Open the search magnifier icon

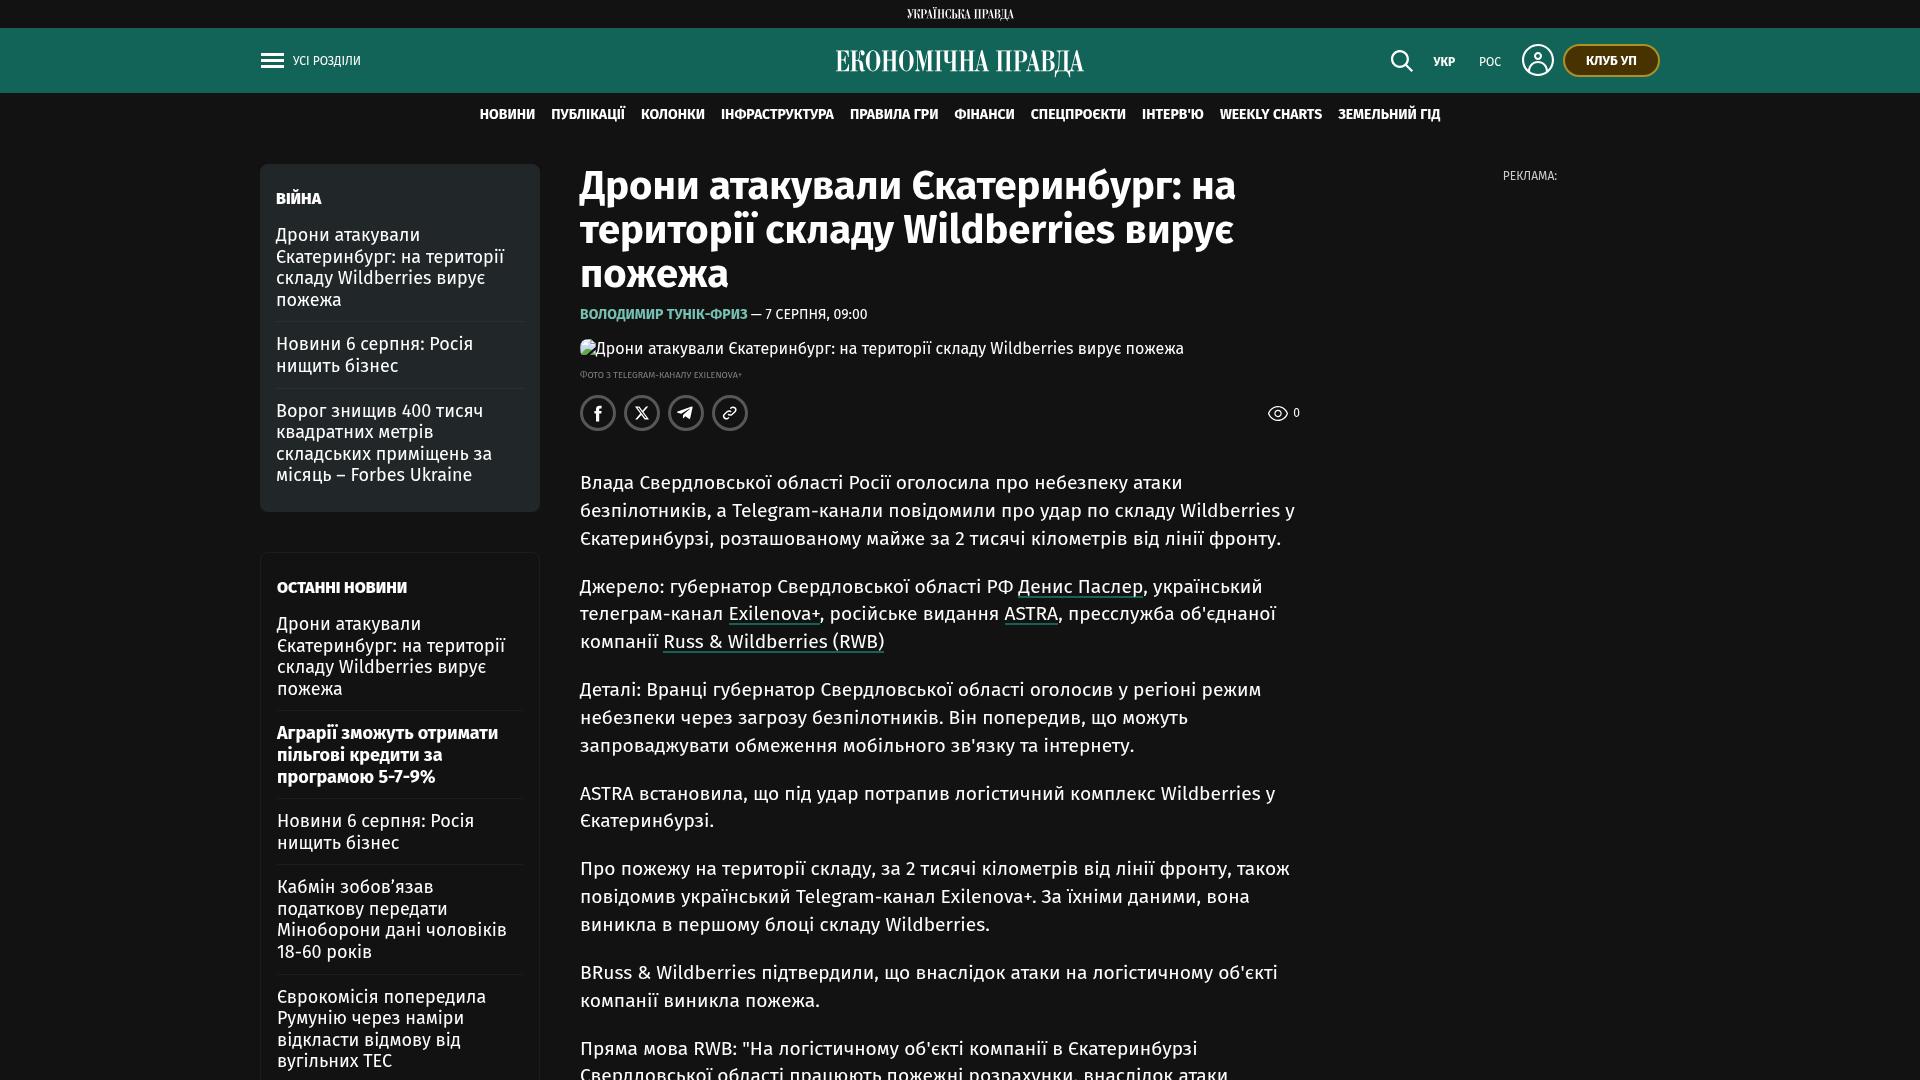coord(1401,61)
